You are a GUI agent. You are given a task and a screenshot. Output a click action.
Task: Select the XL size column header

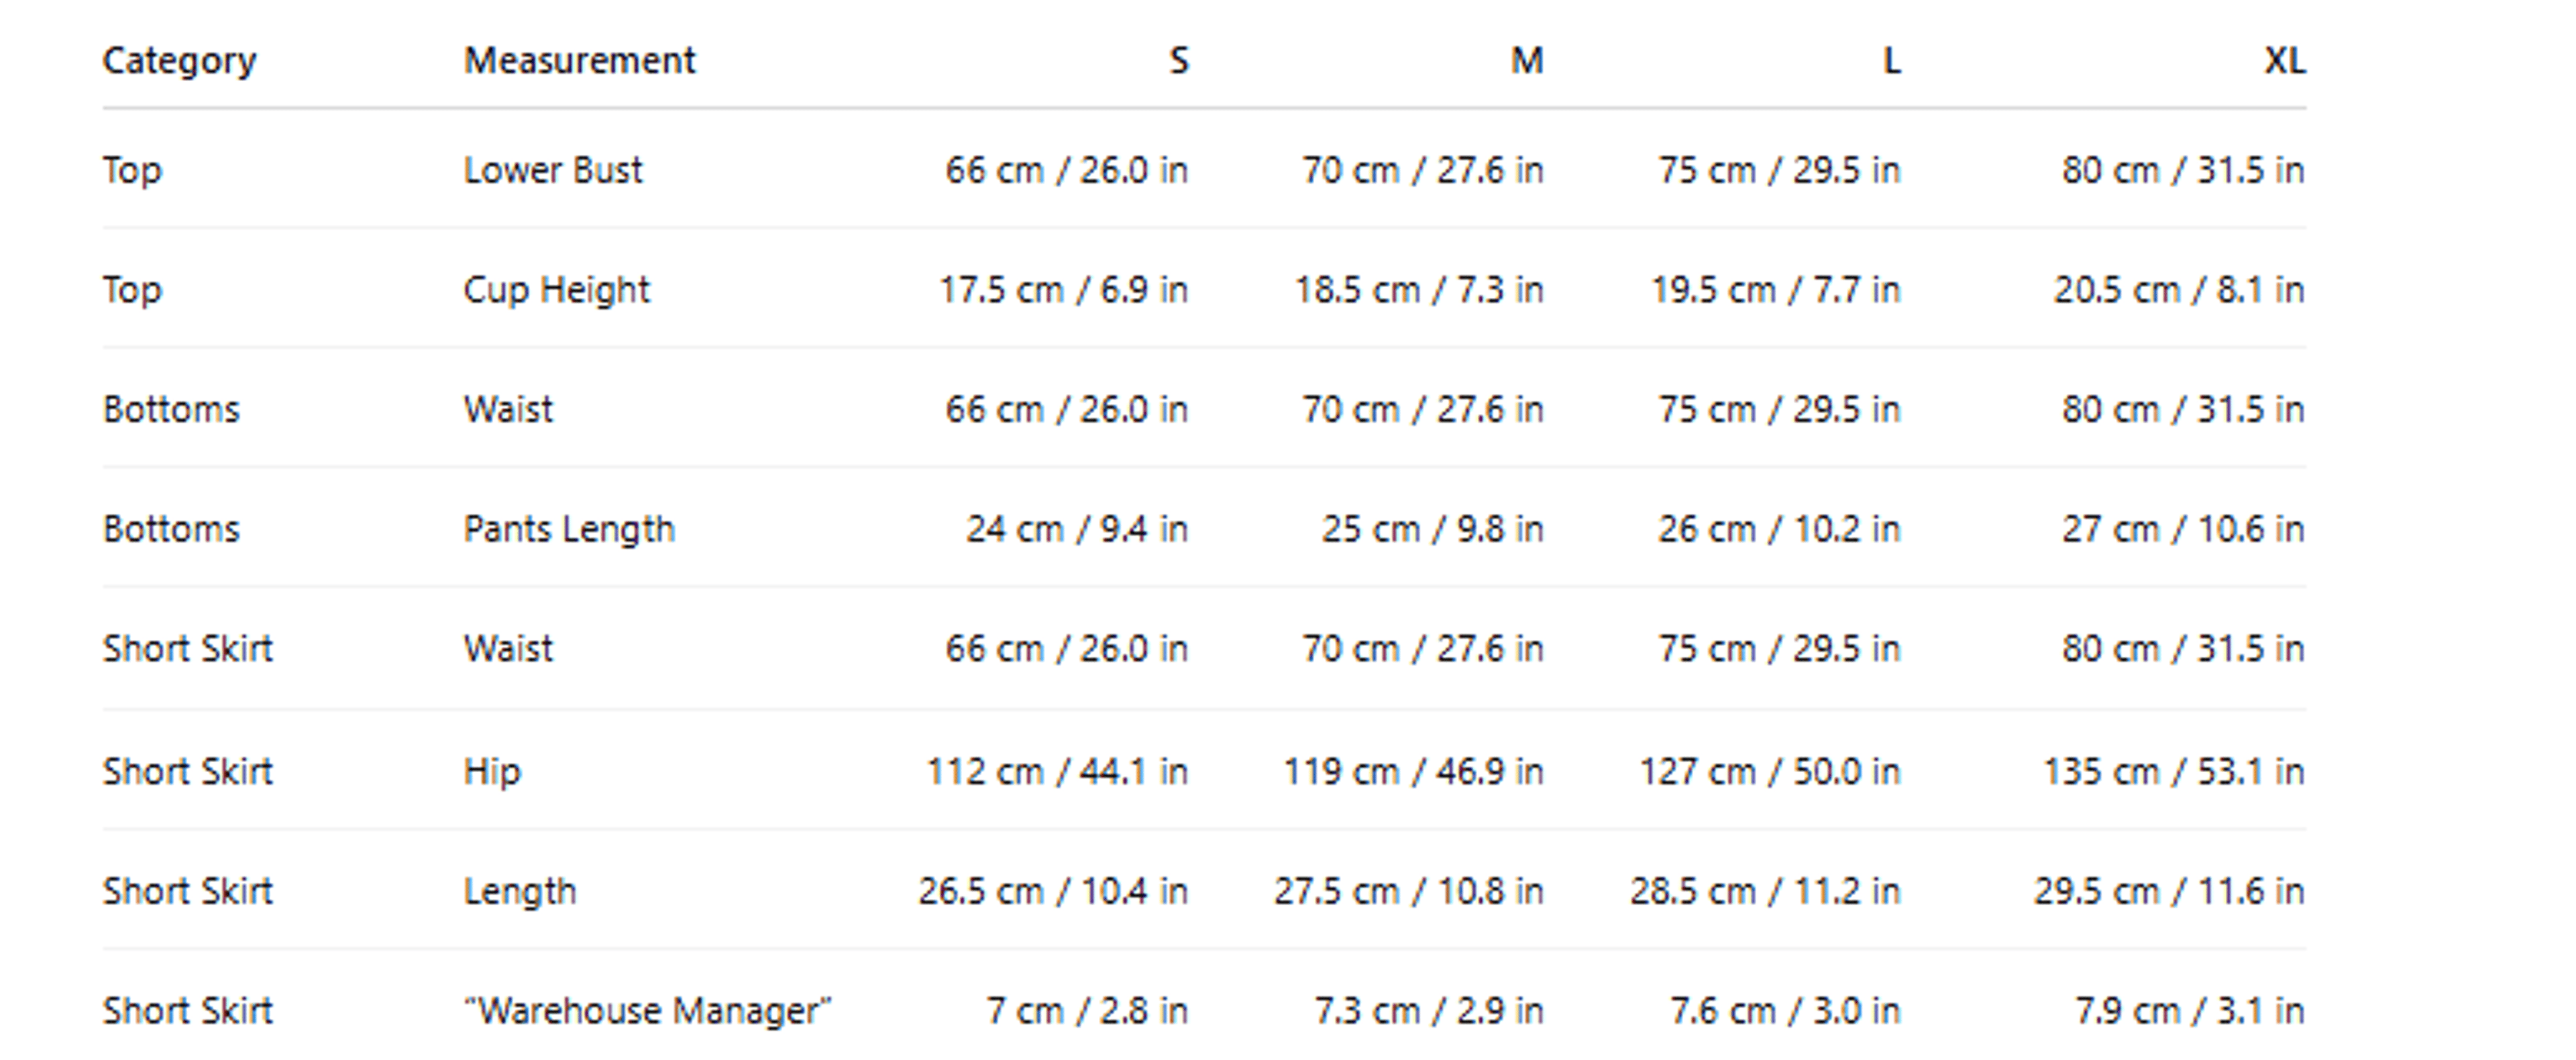pyautogui.click(x=2284, y=61)
